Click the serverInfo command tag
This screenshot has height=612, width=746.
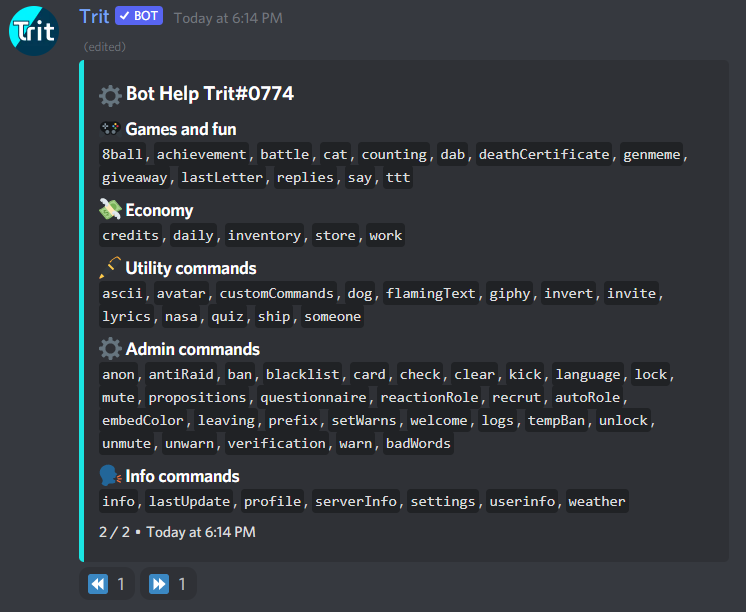coord(356,501)
